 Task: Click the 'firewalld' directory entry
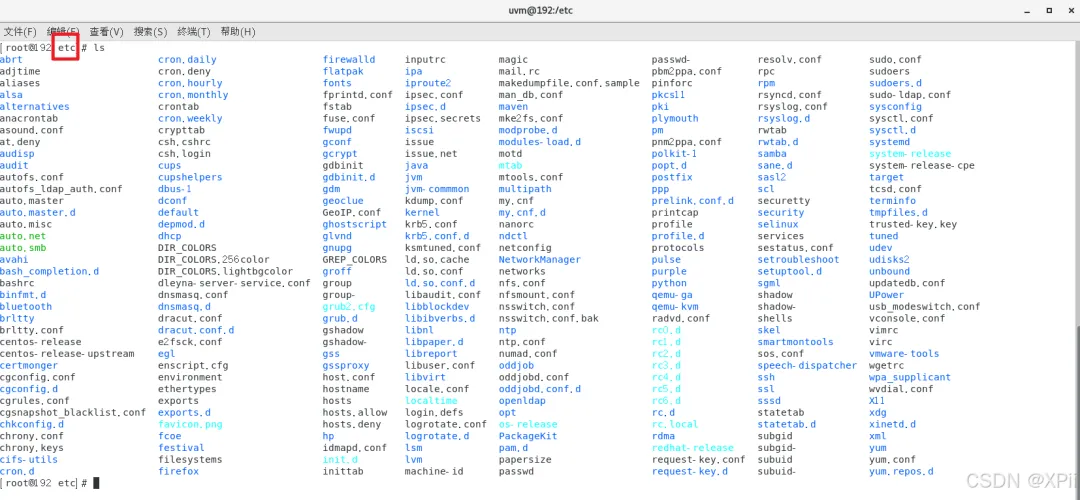click(349, 59)
